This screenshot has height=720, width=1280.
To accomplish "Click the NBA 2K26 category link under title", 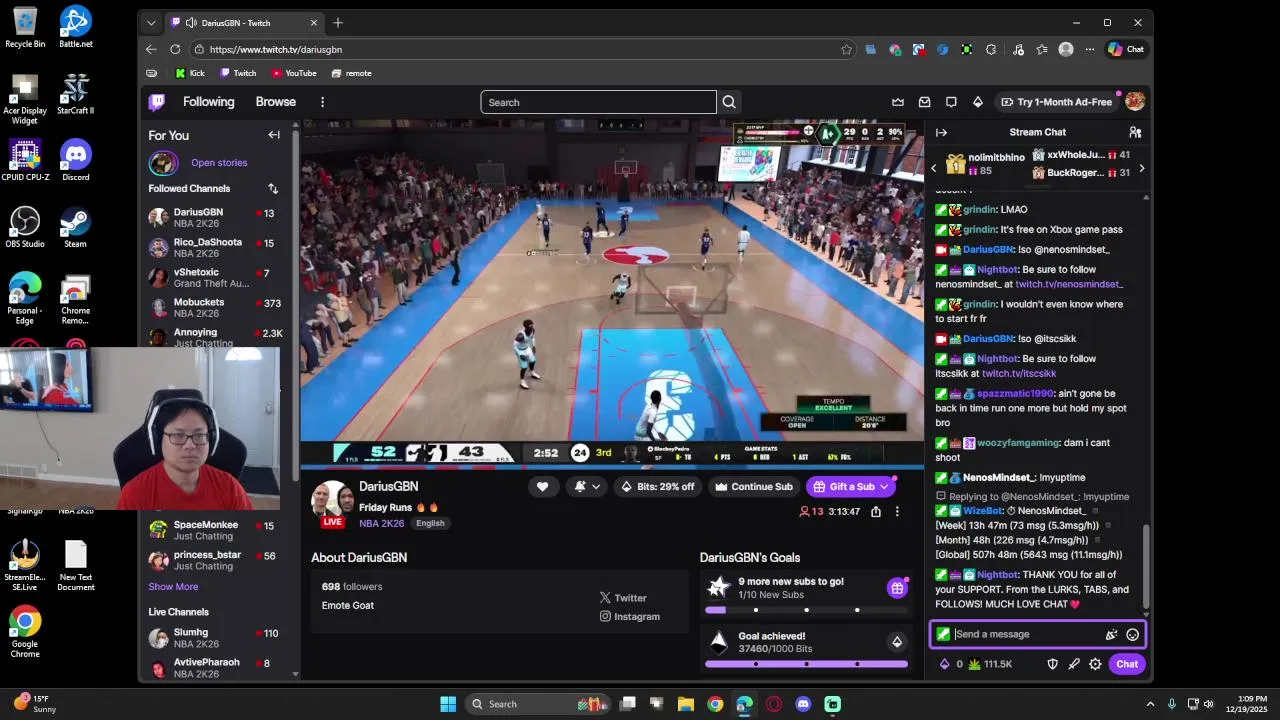I will coord(382,523).
